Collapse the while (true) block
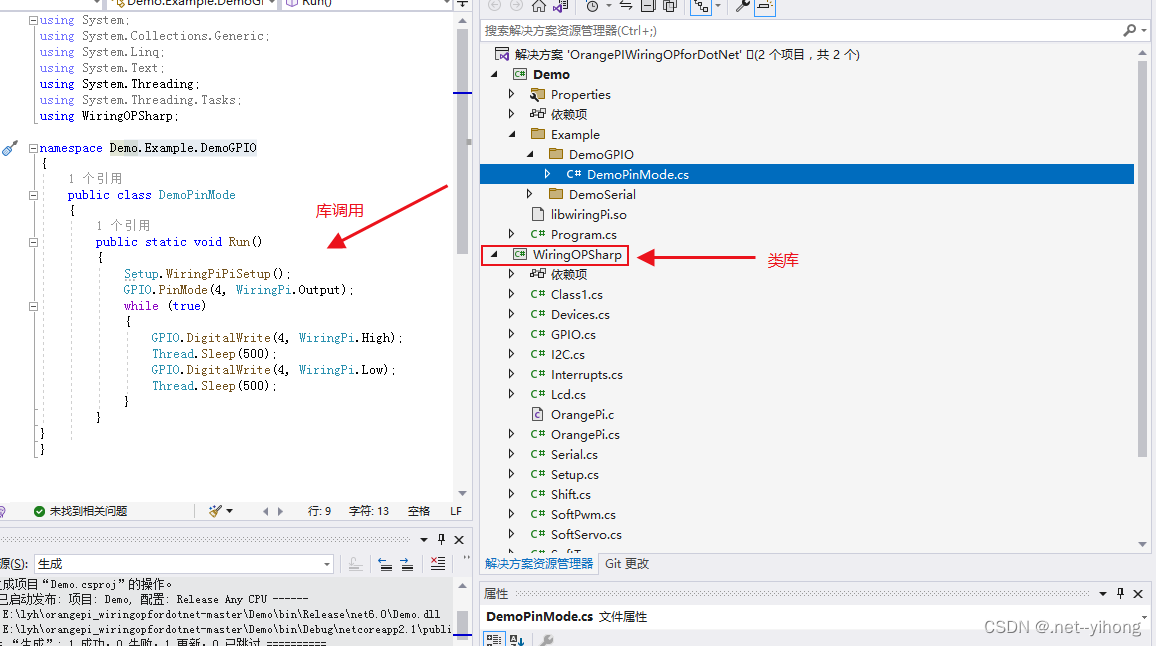 [x=33, y=306]
